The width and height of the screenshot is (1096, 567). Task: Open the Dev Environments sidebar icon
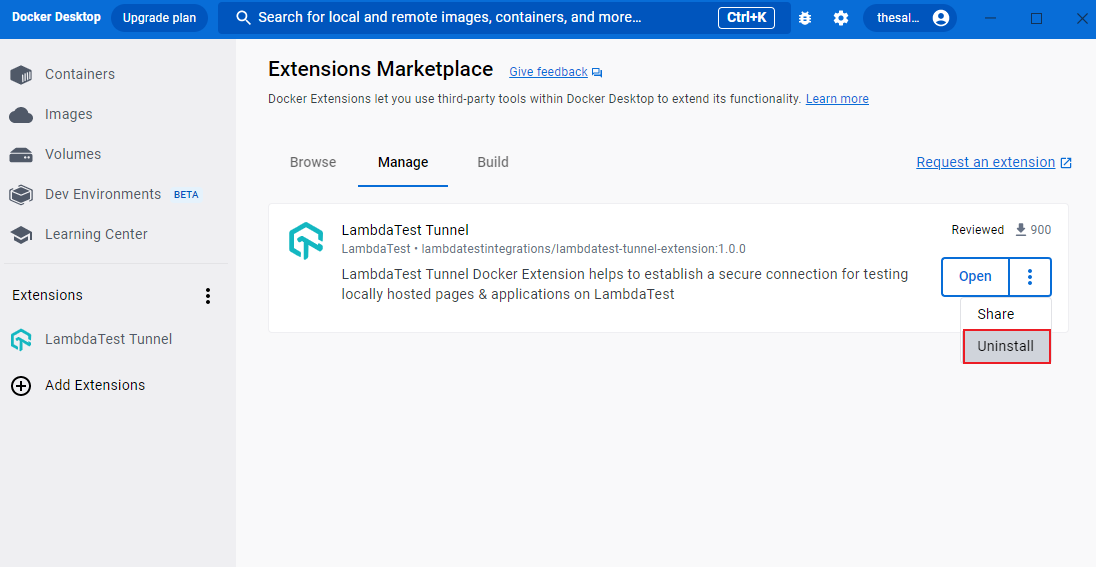(x=21, y=195)
